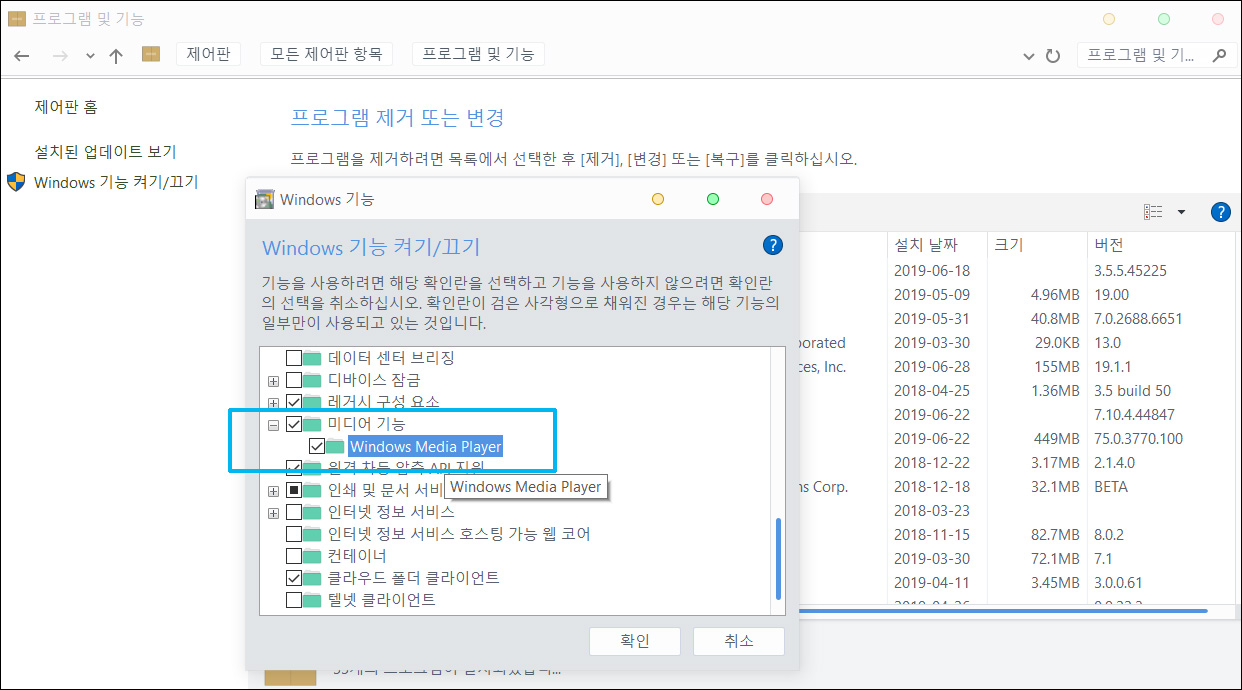1242x690 pixels.
Task: Check the 인터넷 정보 서비스 checkbox
Action: (294, 512)
